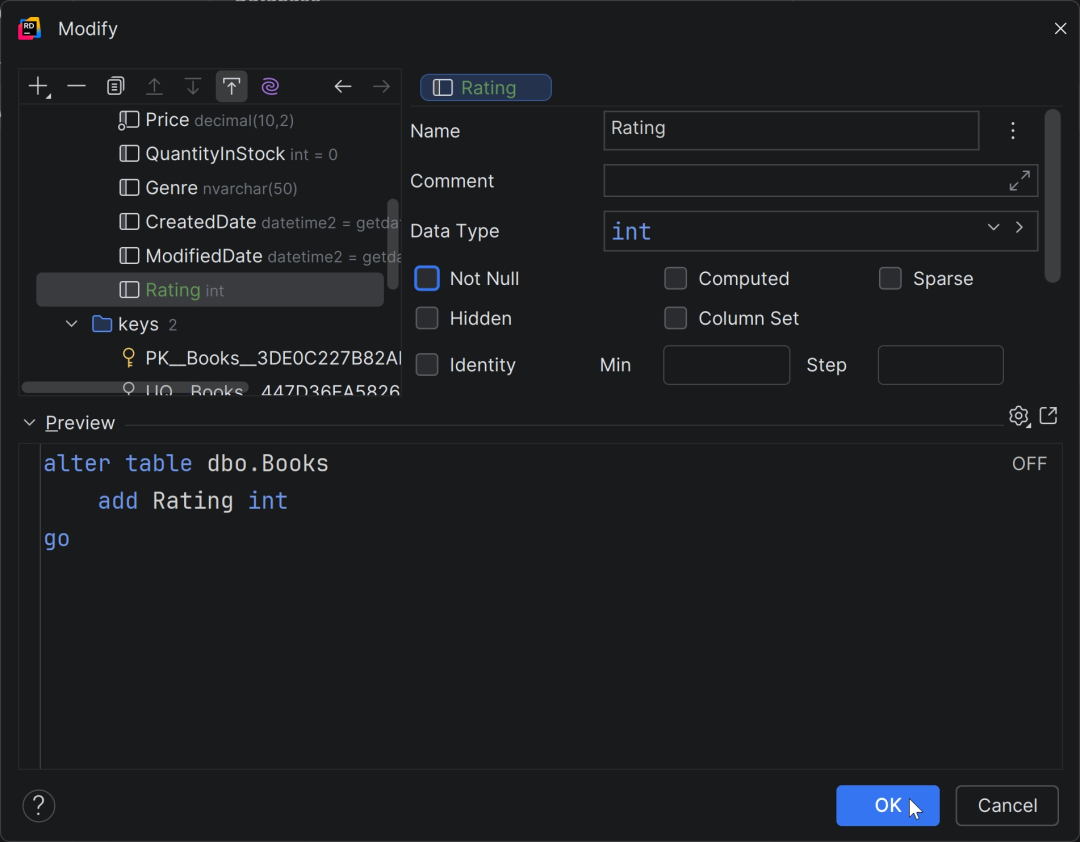Go forward with the right arrow icon
This screenshot has height=842, width=1080.
[x=382, y=87]
